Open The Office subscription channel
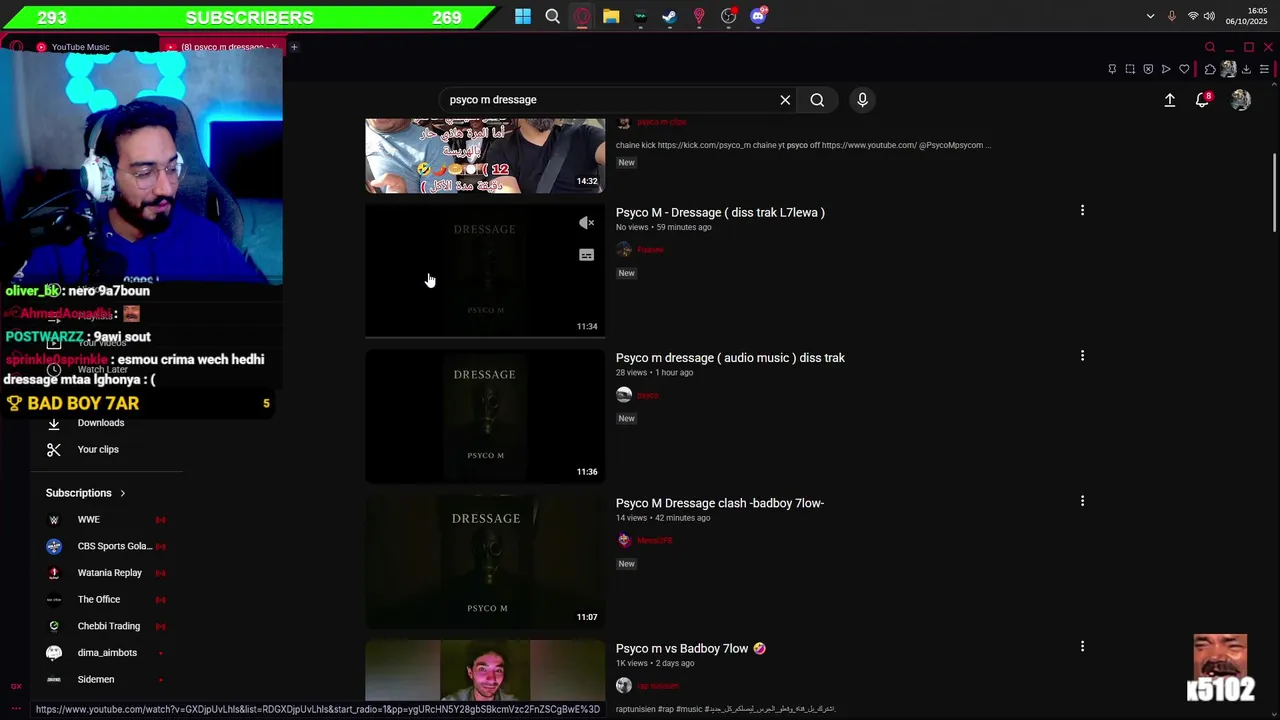The height and width of the screenshot is (720, 1280). [99, 599]
